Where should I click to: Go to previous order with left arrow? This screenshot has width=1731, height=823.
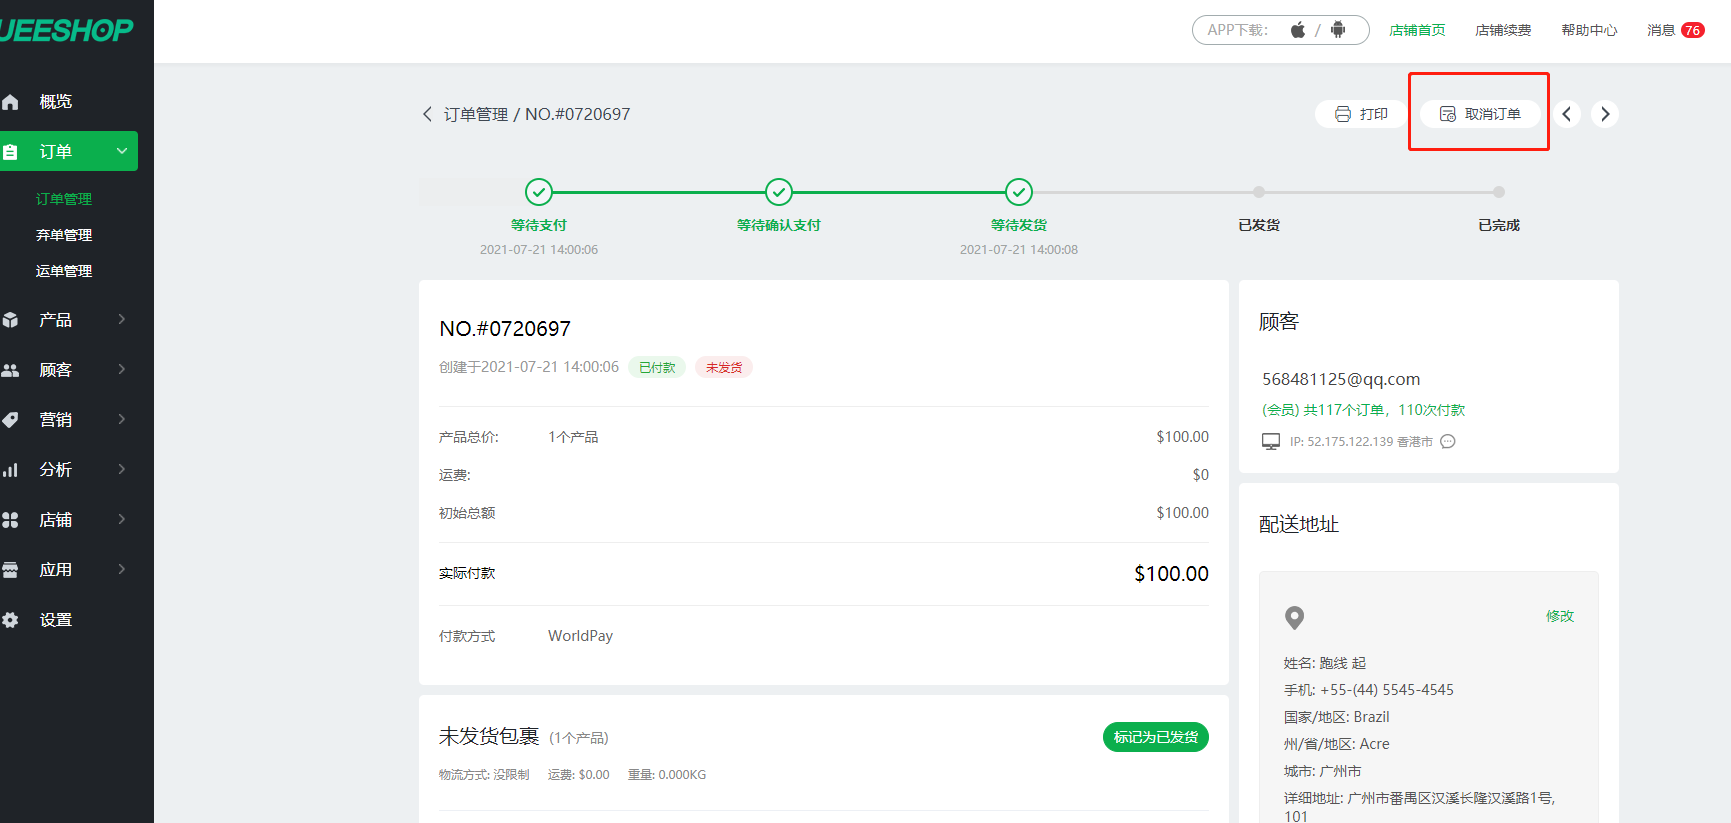coord(1567,114)
